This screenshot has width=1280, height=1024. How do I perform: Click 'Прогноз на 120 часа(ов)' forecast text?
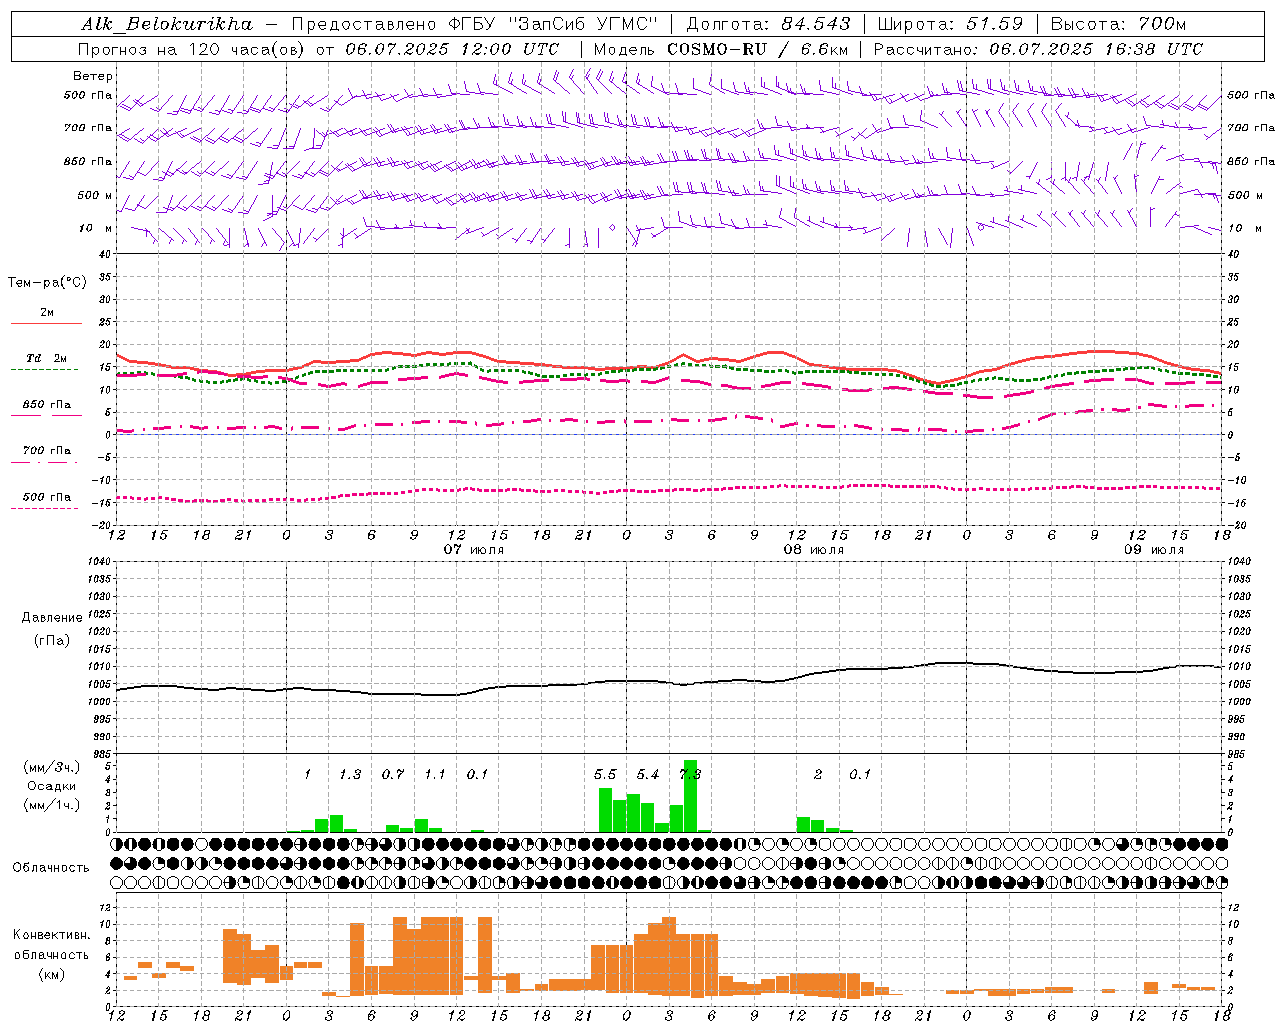click(x=193, y=49)
